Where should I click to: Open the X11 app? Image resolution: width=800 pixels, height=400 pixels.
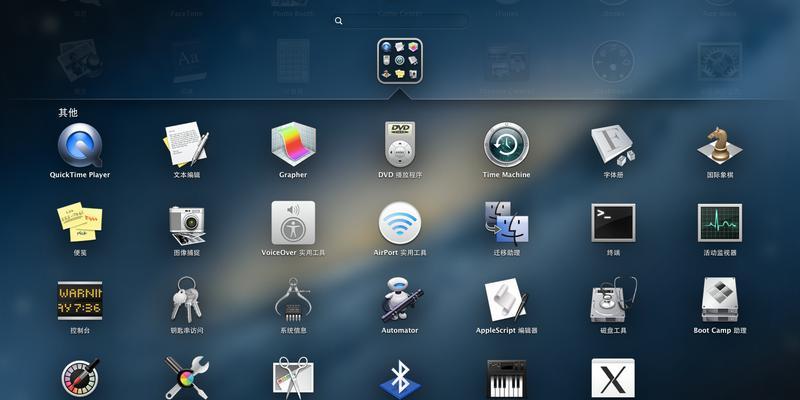(613, 379)
